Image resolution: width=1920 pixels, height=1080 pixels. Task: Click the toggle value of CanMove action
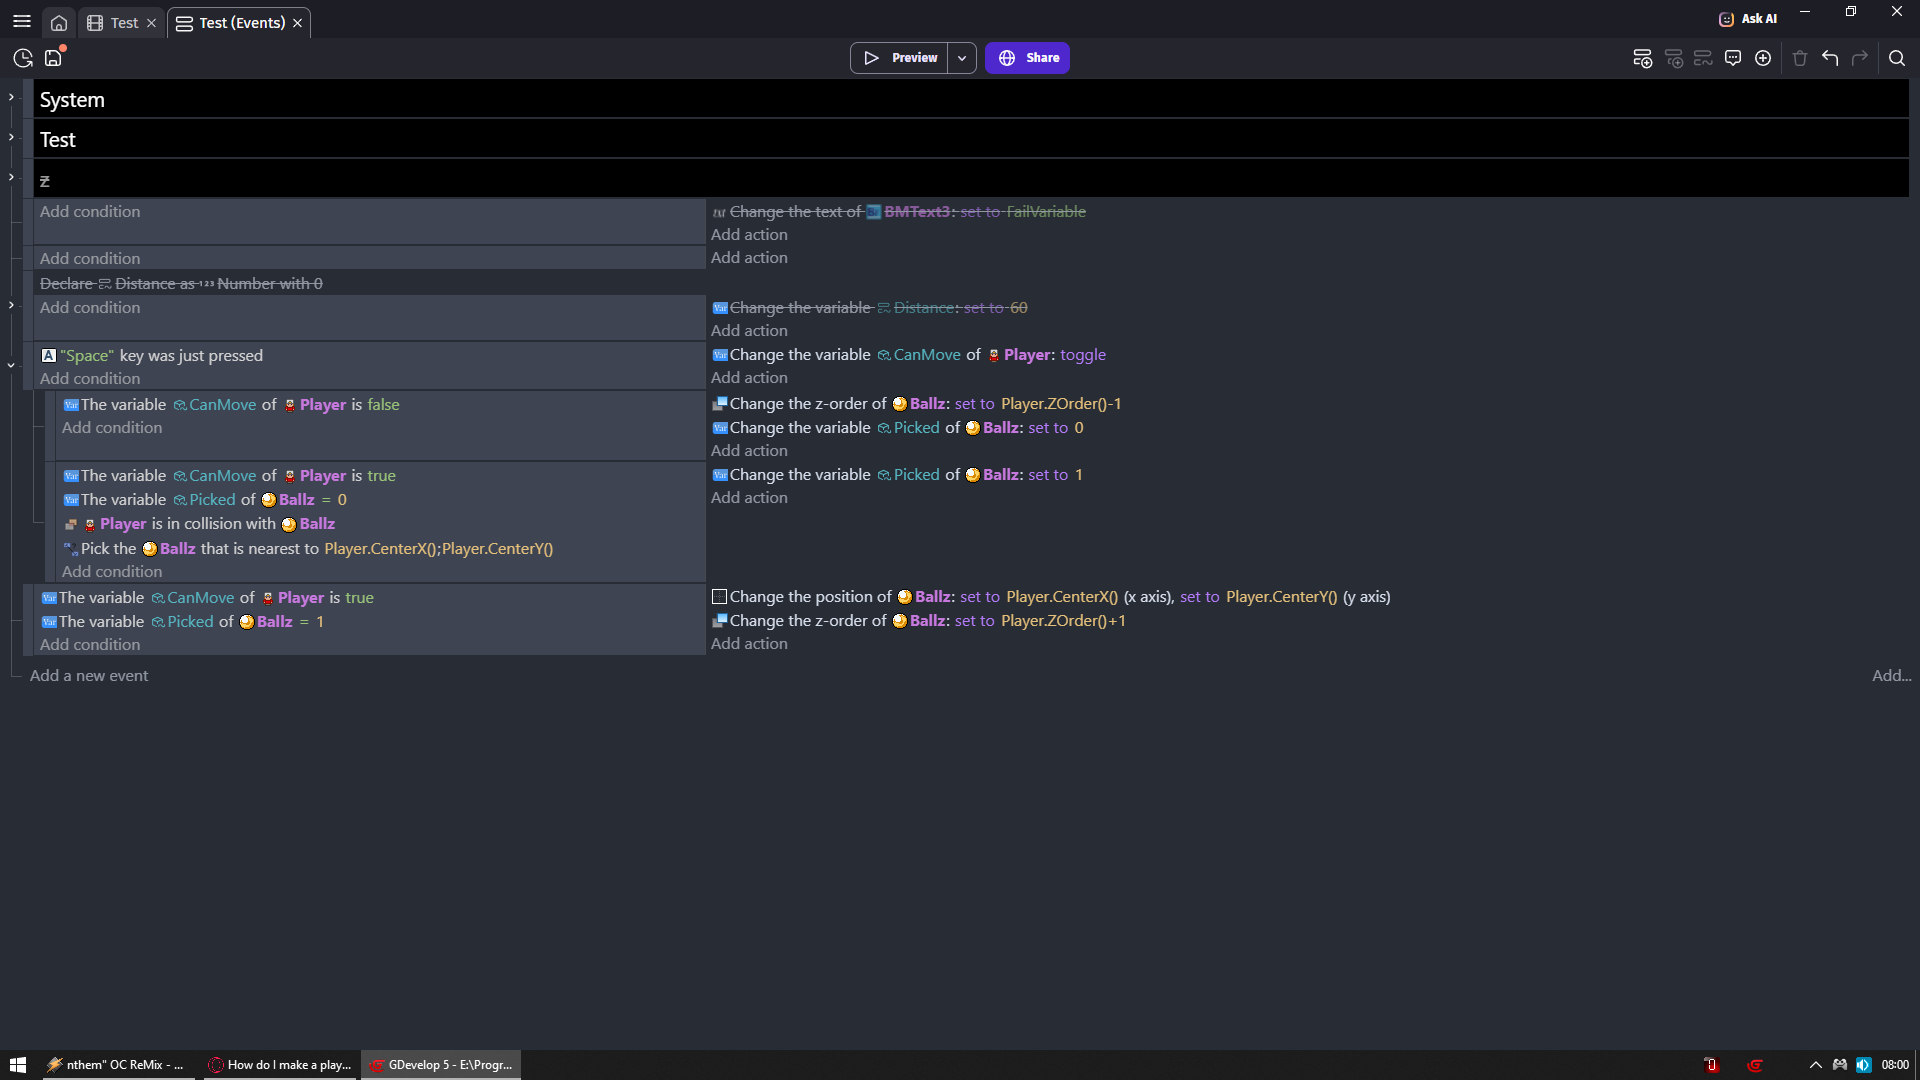tap(1082, 355)
